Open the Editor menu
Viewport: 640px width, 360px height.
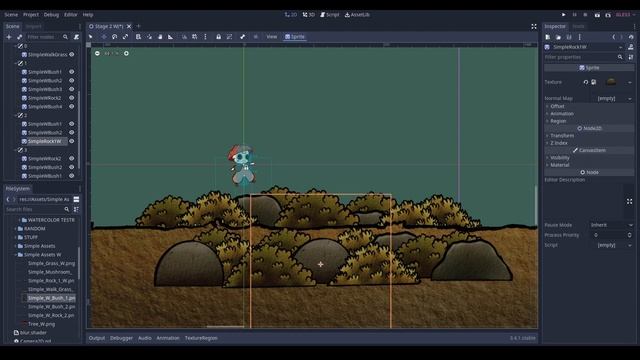pos(70,15)
